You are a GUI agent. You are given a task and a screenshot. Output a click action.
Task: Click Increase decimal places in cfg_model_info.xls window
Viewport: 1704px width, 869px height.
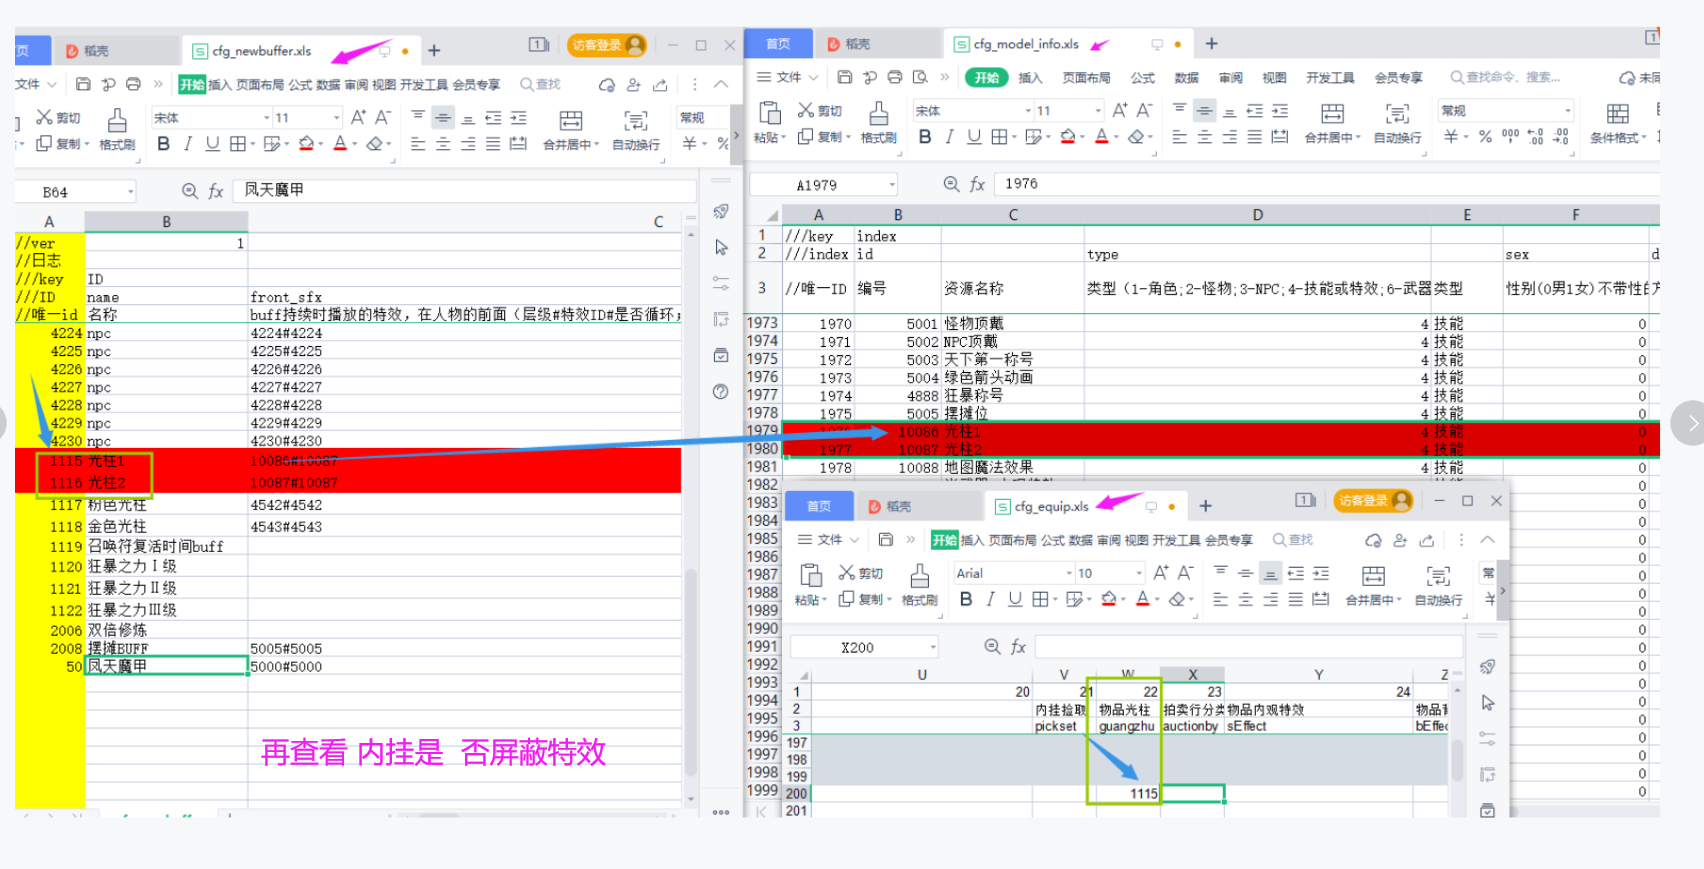point(1536,137)
